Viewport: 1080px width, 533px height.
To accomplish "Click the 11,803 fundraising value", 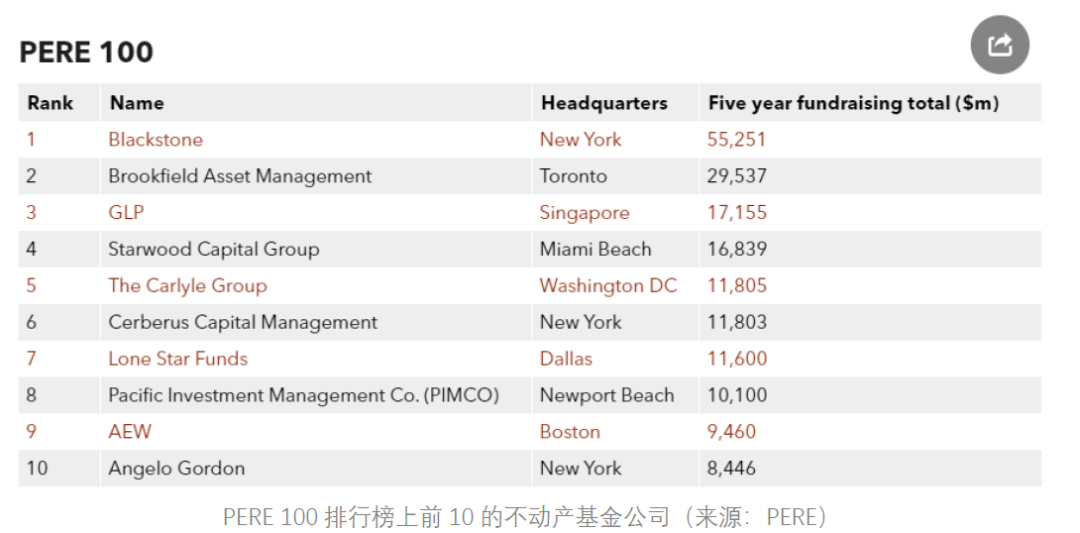I will 736,322.
